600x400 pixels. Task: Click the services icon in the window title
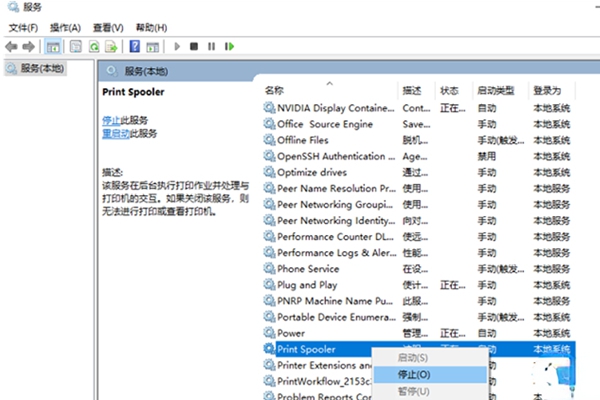[x=14, y=7]
